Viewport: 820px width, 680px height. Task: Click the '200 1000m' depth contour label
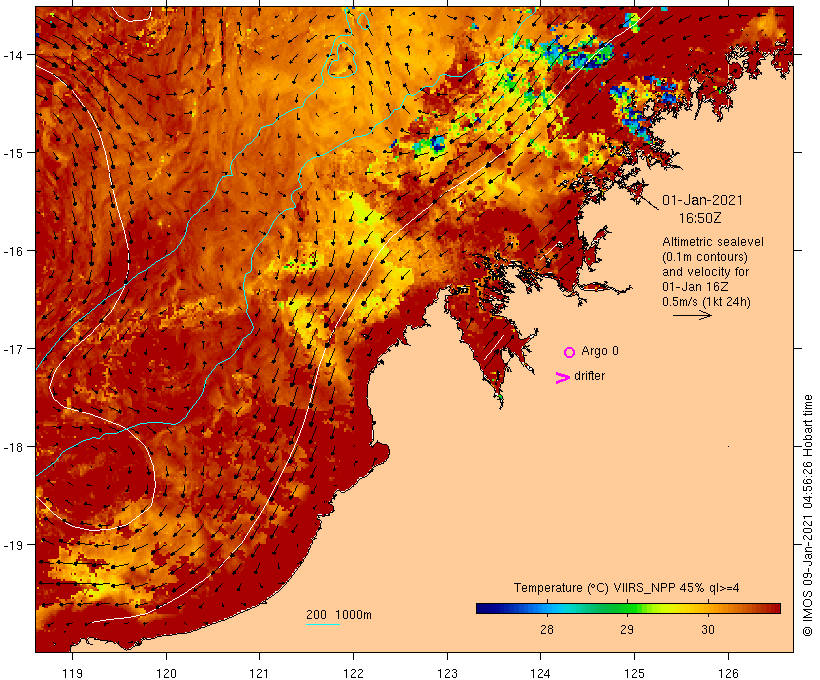pyautogui.click(x=339, y=615)
